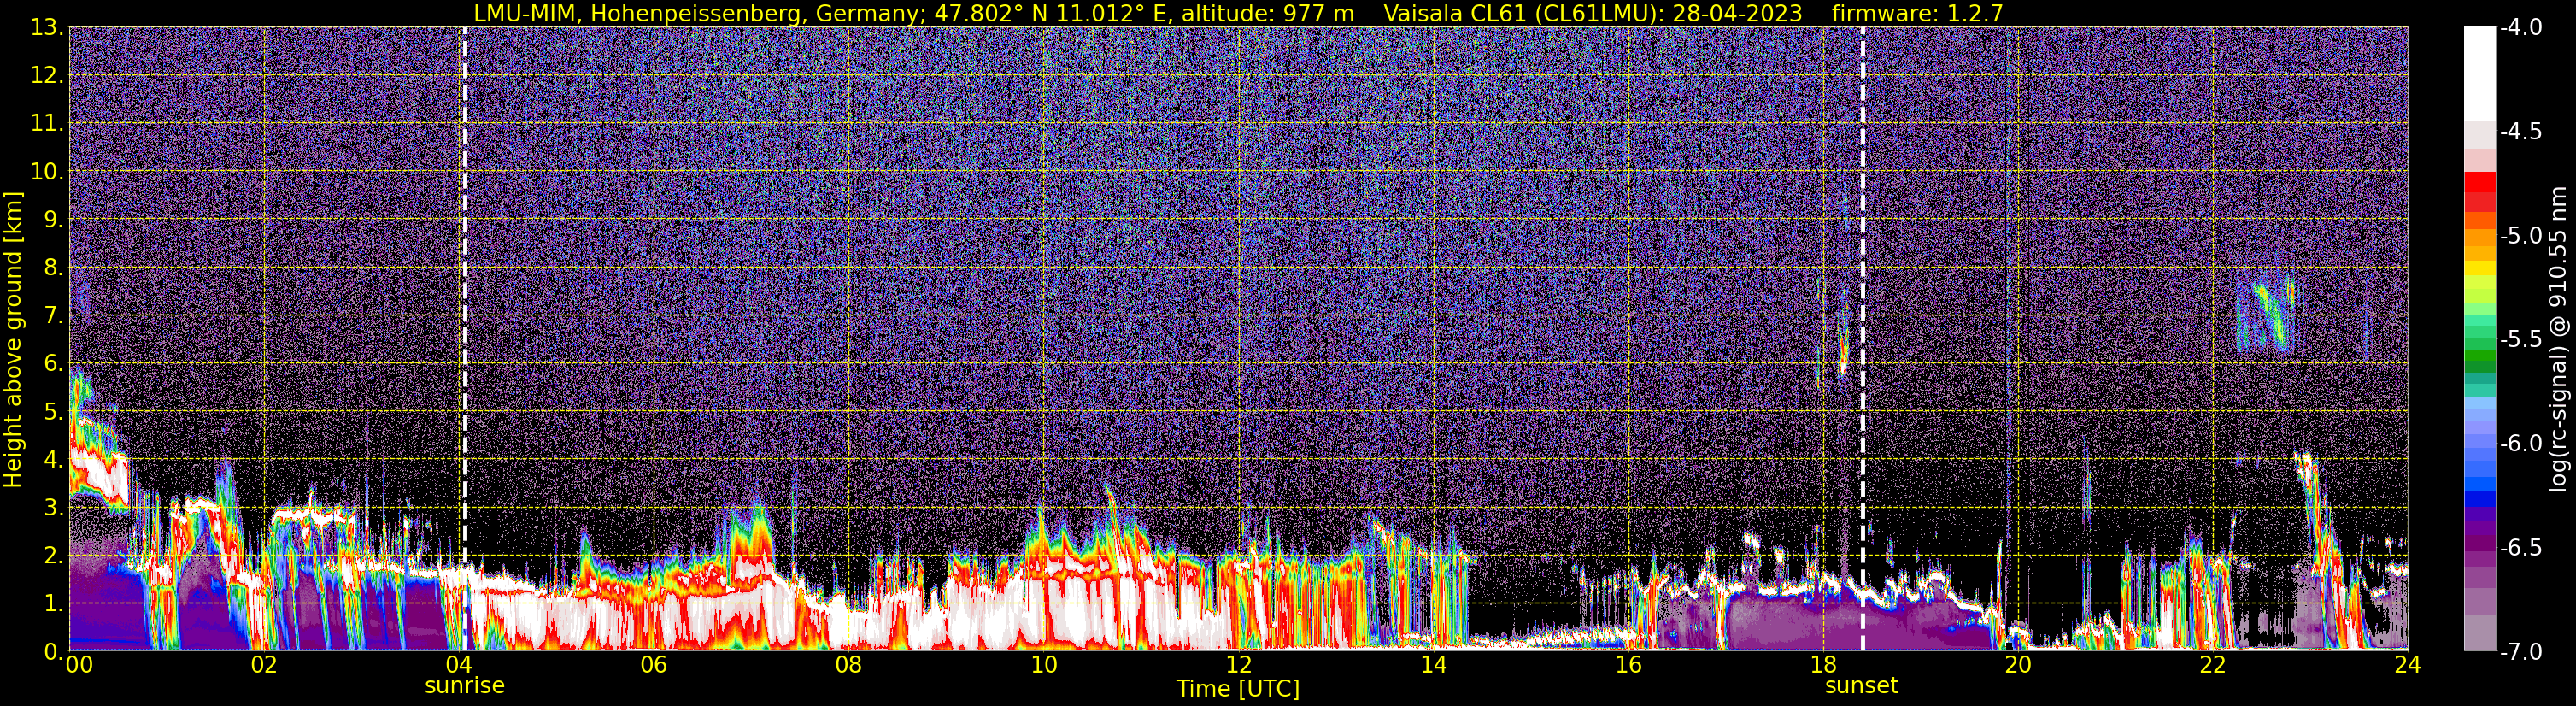Click the time axis tick label "18"
The image size is (2576, 706).
point(1823,664)
